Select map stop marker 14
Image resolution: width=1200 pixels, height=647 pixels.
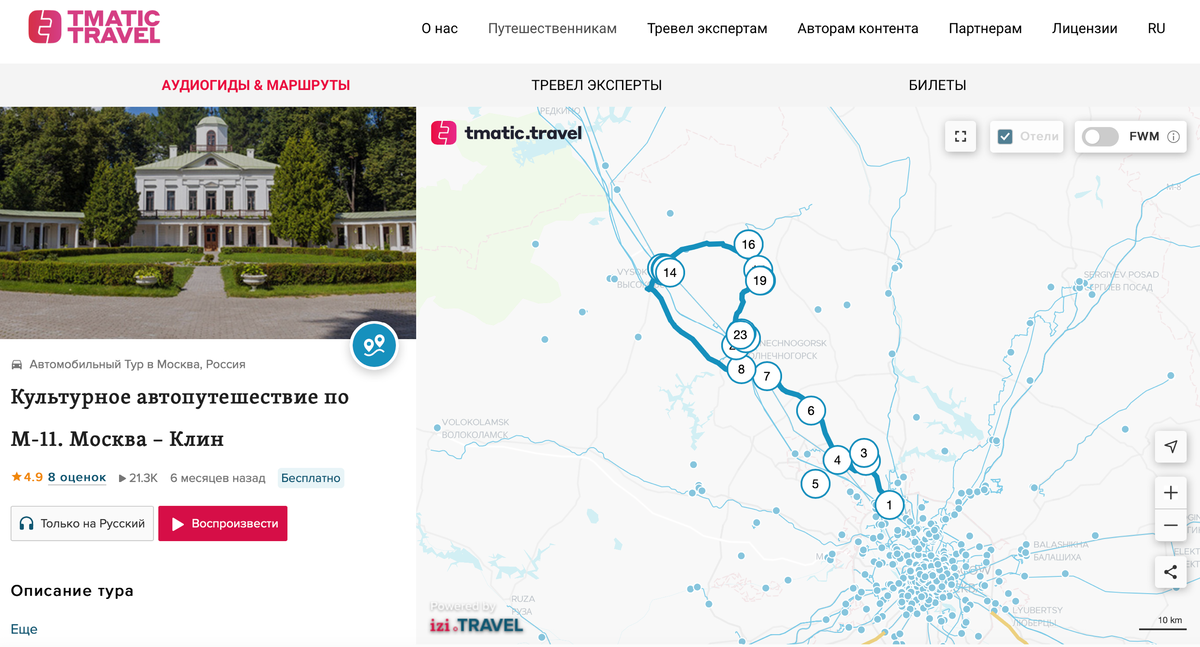669,272
